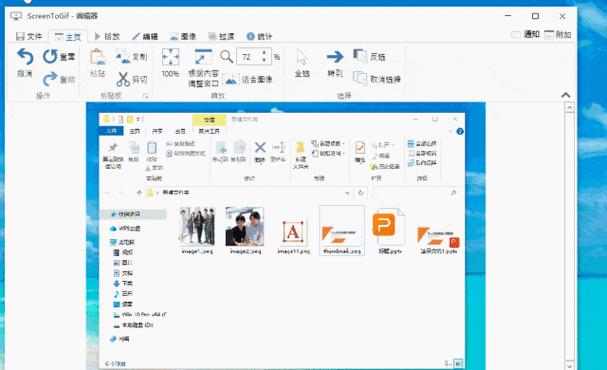Click the thumbnail.jpeg file in the frame
The image size is (607, 370).
[x=342, y=231]
